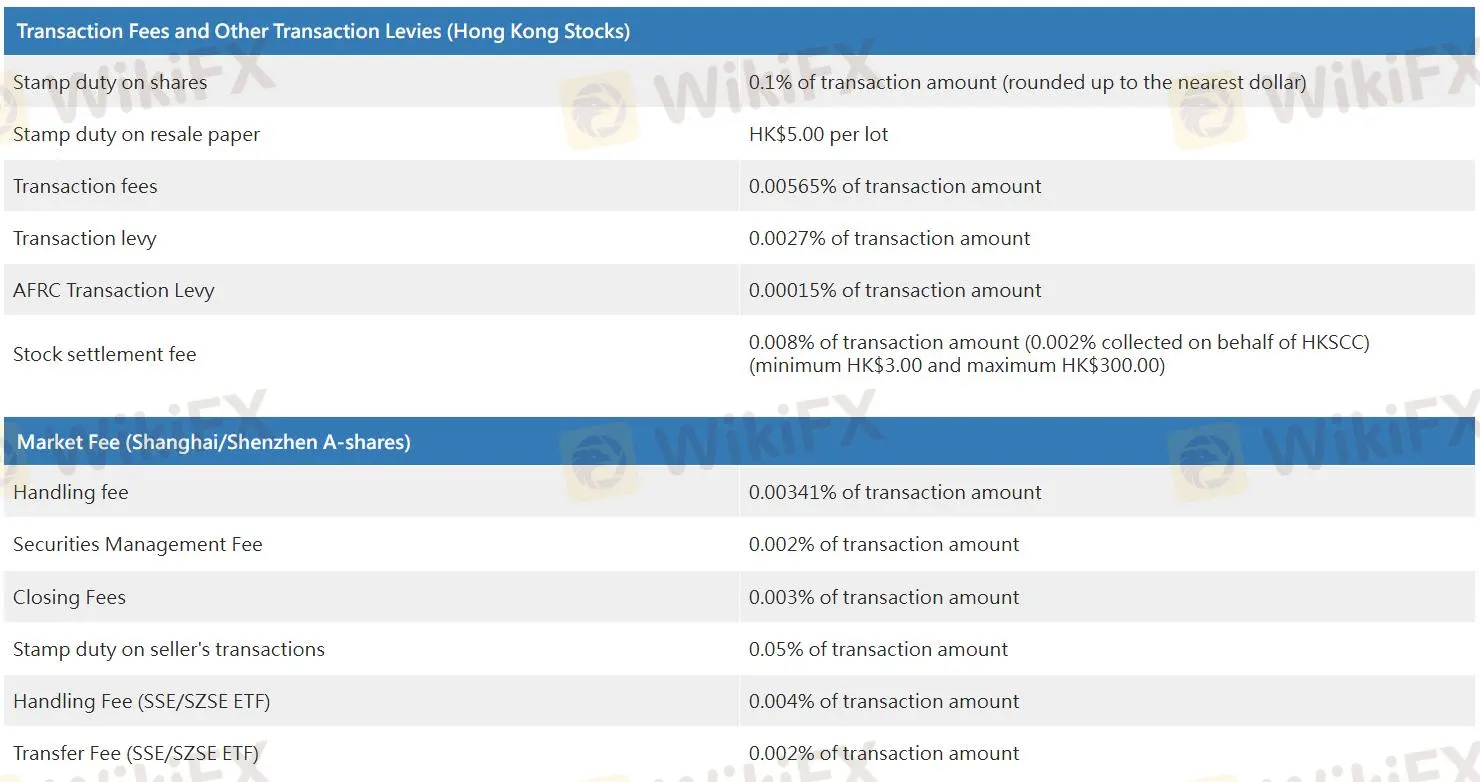
Task: Click the "Stock settlement fee" label
Action: pyautogui.click(x=105, y=354)
